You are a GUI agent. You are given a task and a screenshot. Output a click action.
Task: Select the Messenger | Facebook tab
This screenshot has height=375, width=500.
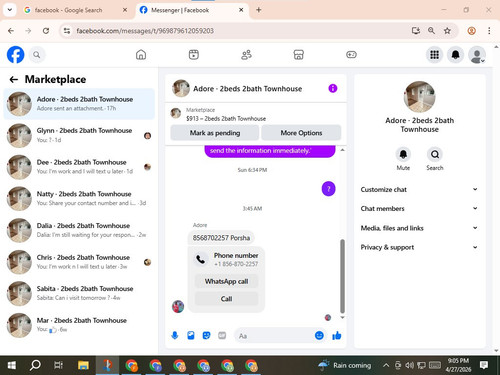(x=192, y=10)
